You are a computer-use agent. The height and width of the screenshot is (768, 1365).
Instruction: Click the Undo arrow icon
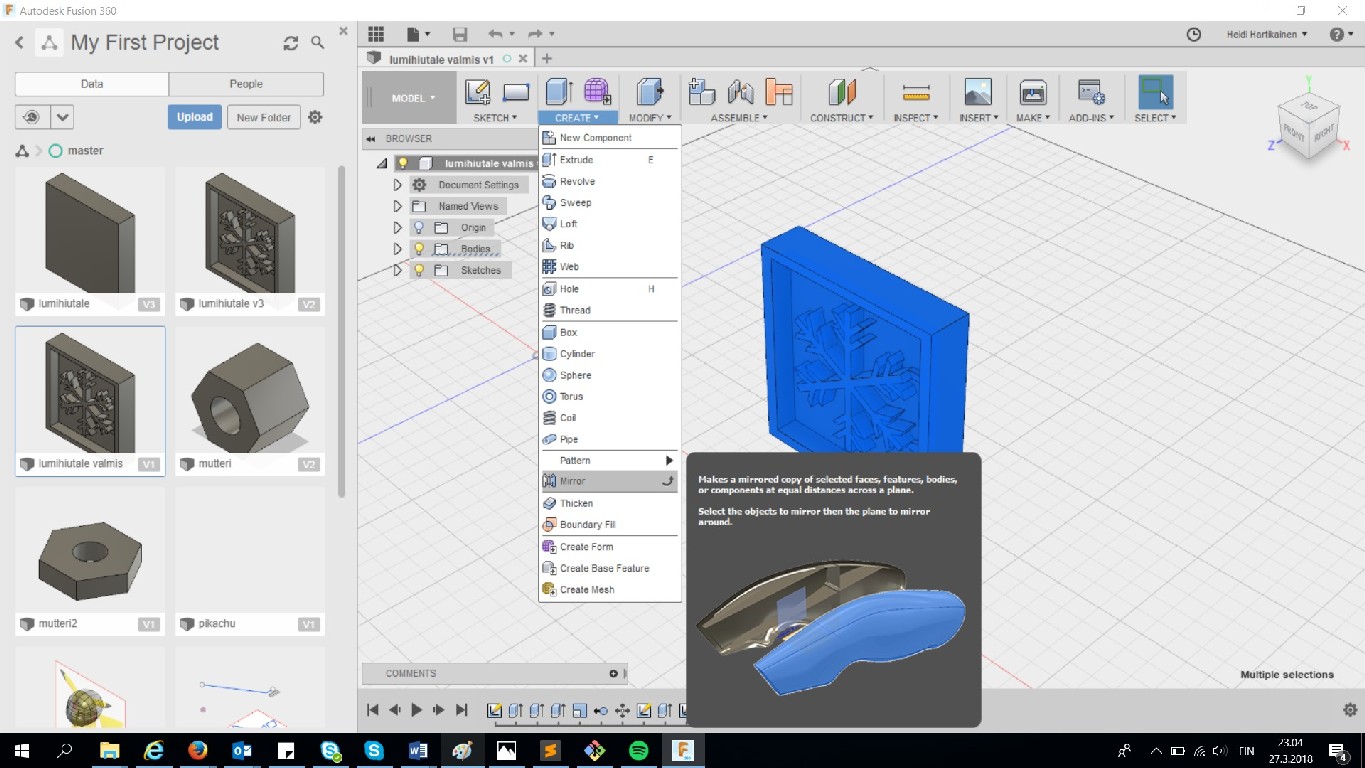click(x=496, y=34)
